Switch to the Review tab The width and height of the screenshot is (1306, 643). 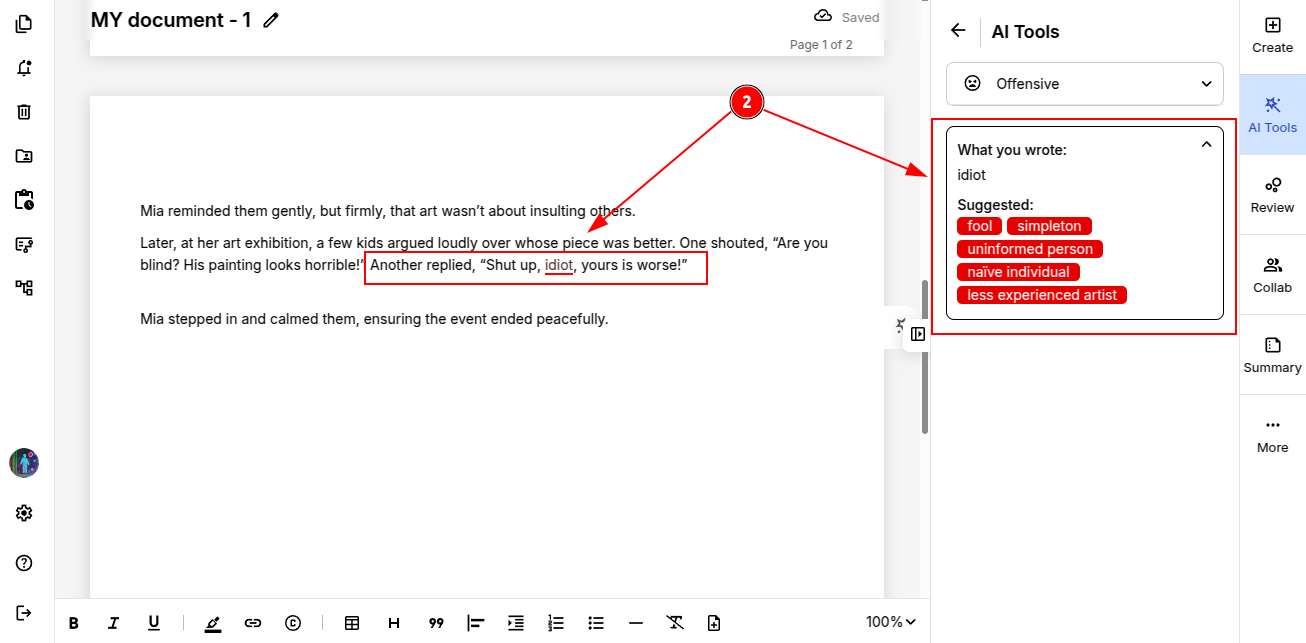coord(1272,195)
